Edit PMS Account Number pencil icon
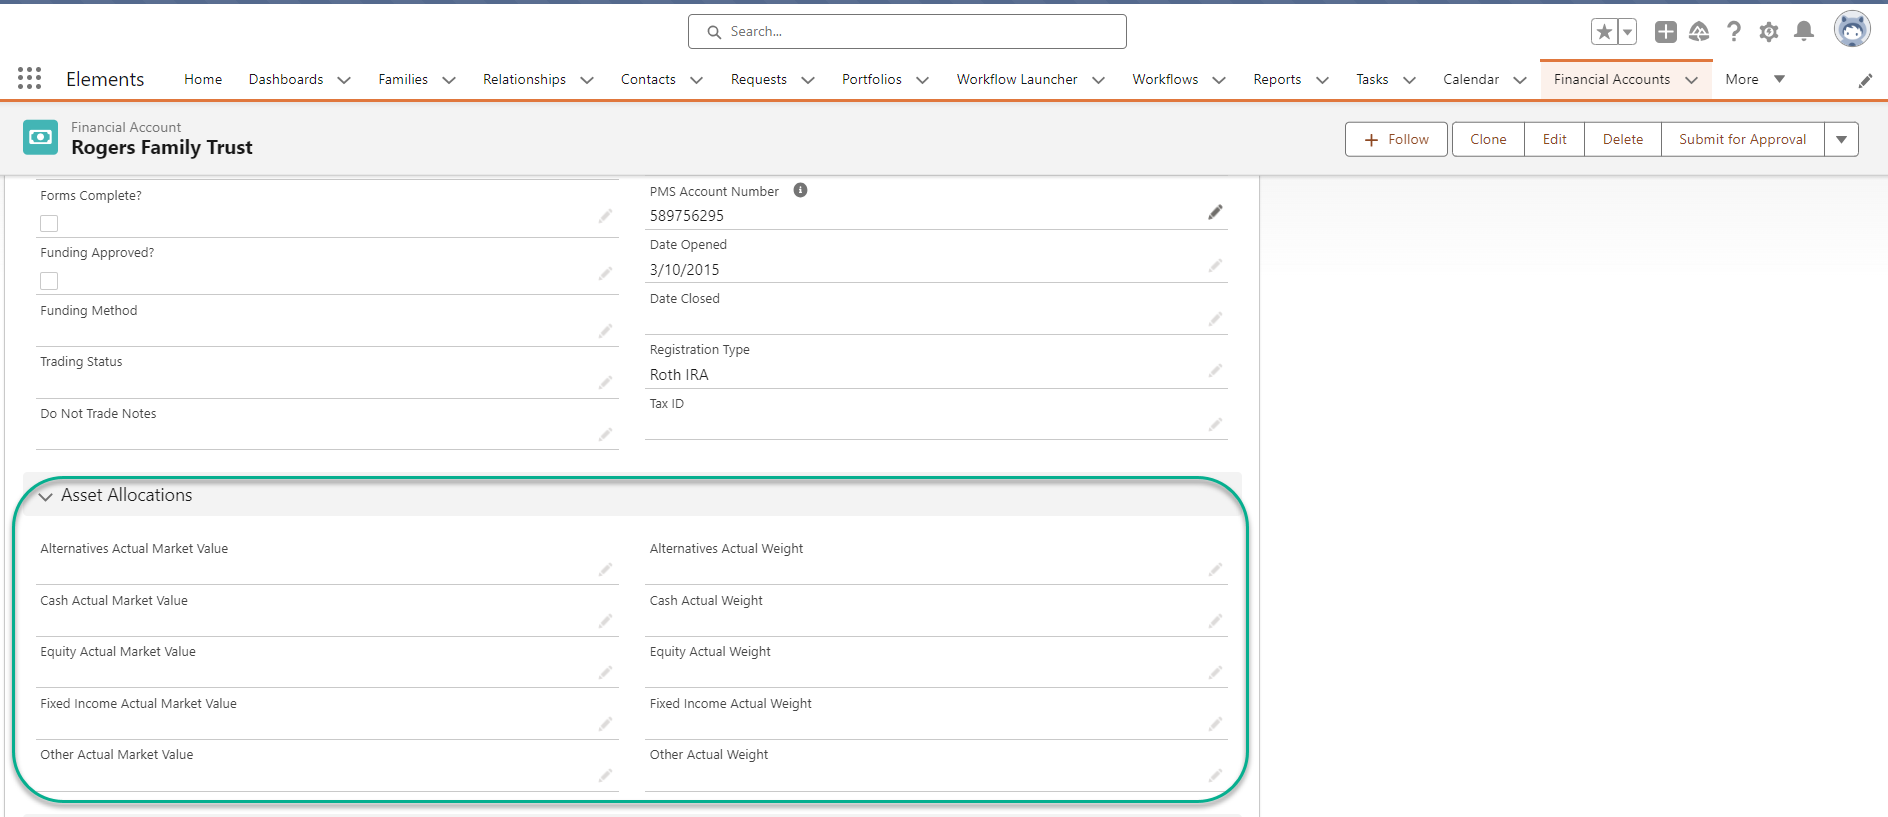The height and width of the screenshot is (817, 1888). click(x=1215, y=212)
